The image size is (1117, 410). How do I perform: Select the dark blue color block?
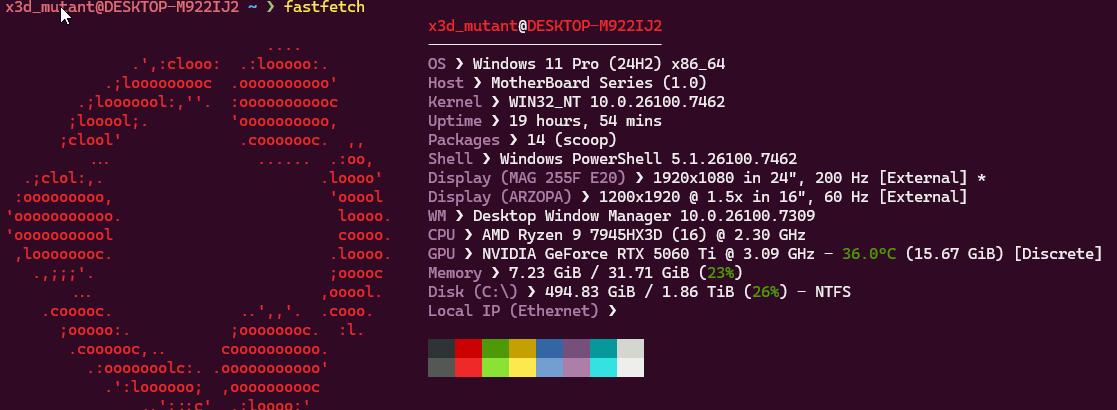click(549, 348)
